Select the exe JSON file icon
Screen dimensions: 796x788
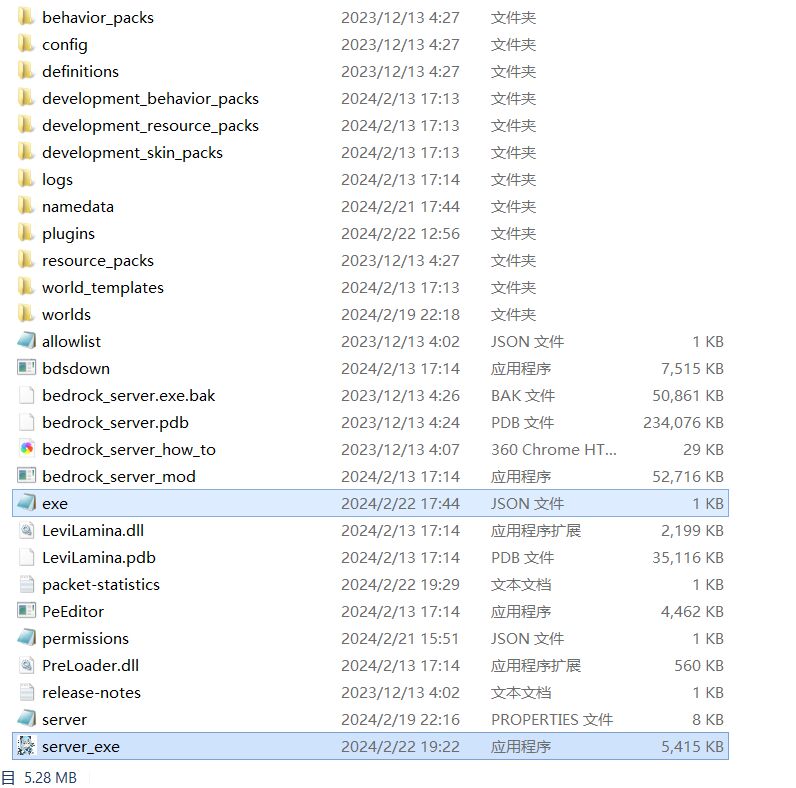26,503
